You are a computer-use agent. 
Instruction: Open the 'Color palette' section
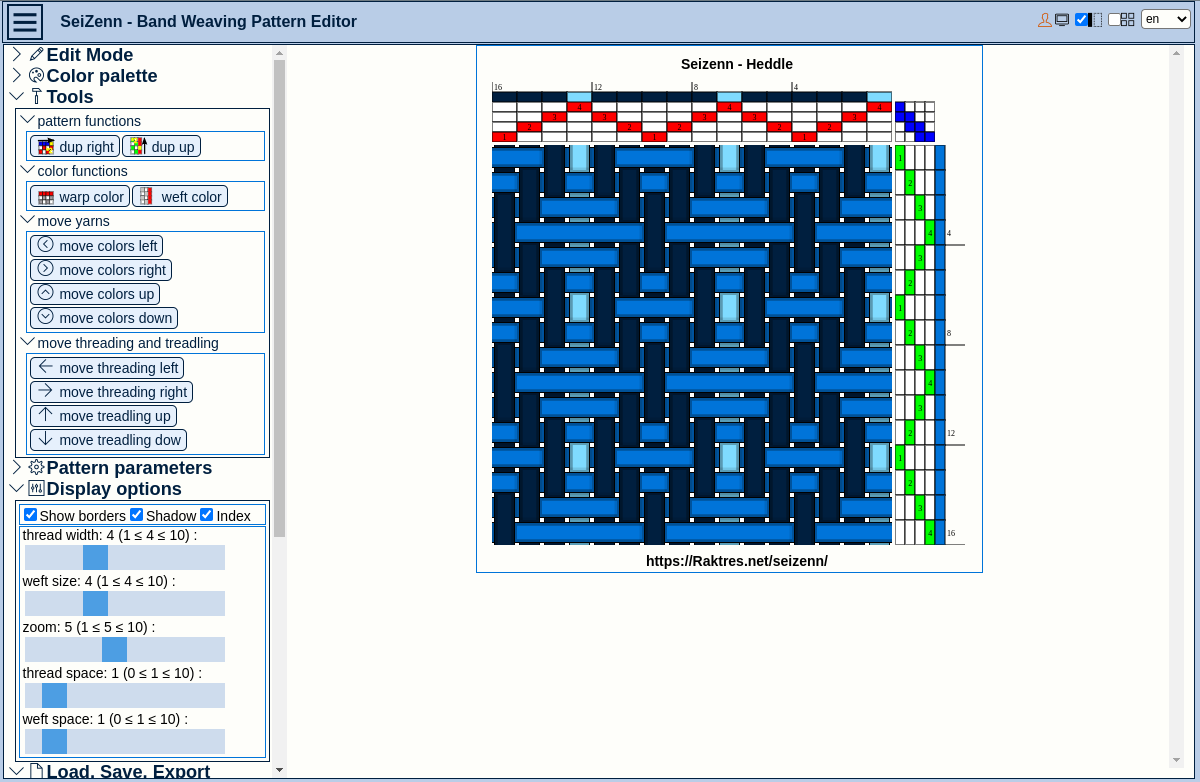(16, 75)
